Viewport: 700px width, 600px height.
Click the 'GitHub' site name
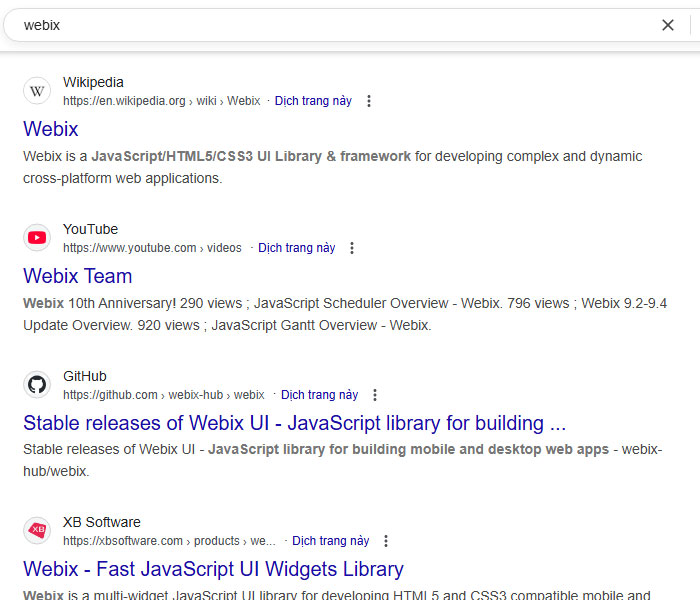click(x=85, y=376)
